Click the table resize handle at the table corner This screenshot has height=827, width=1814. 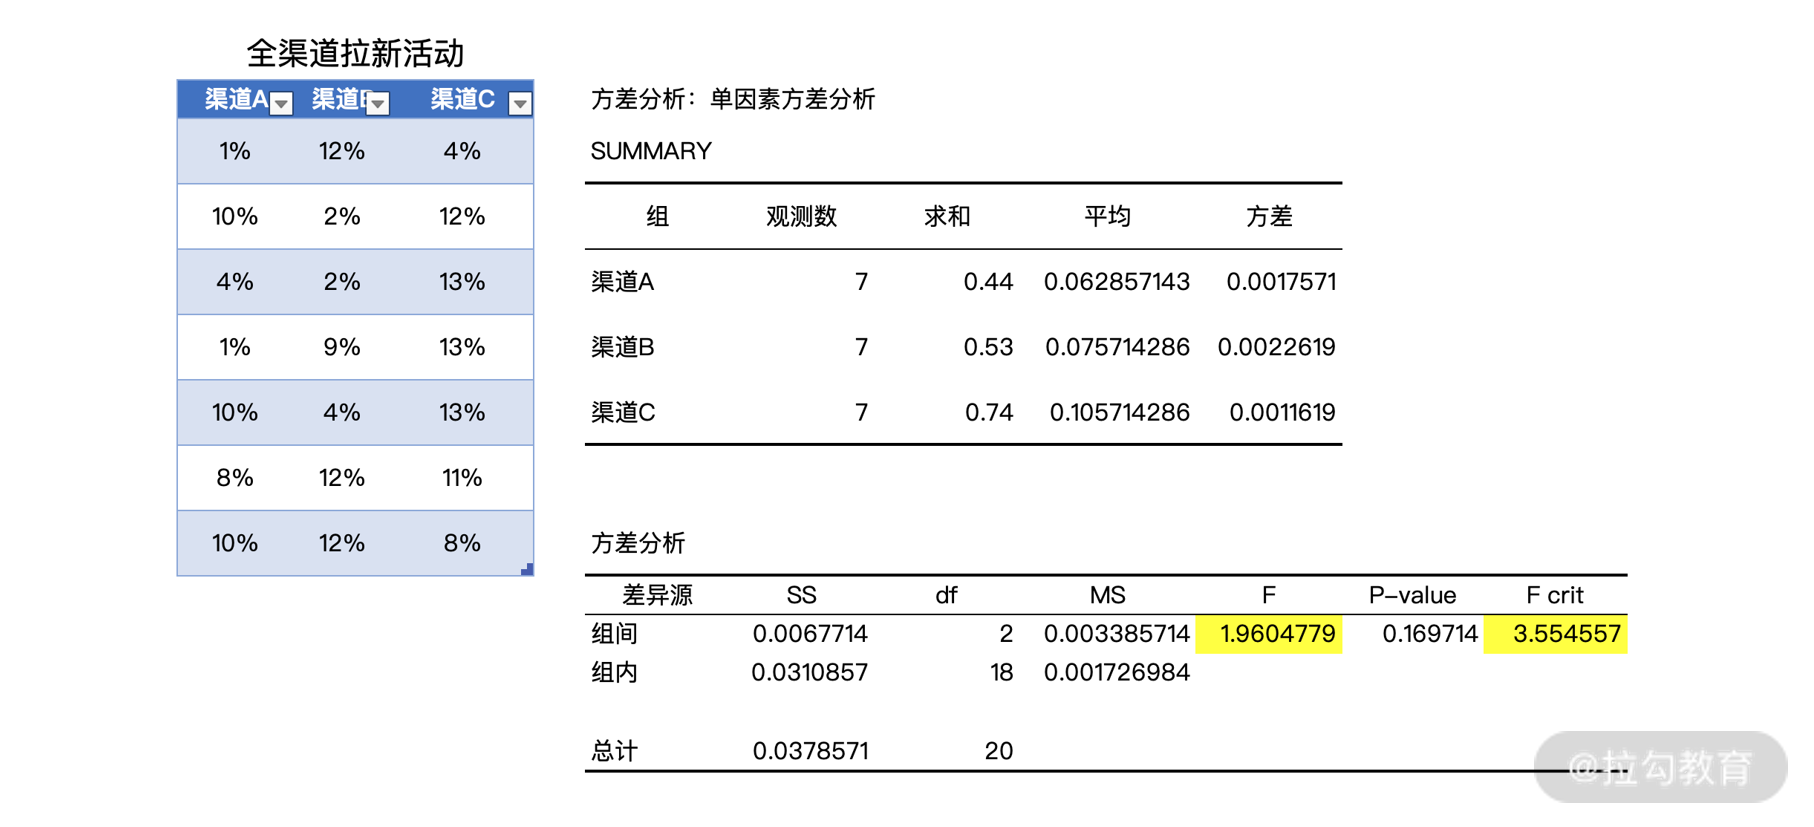pos(528,569)
